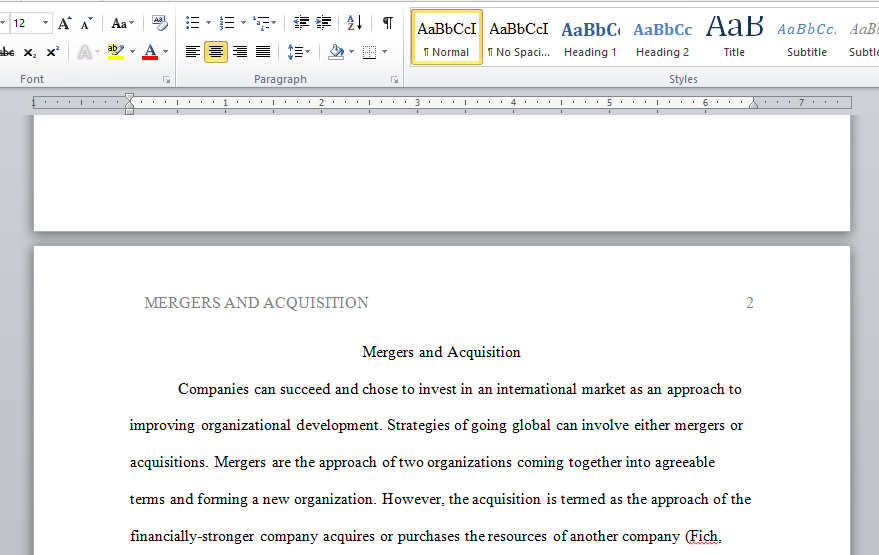This screenshot has height=555, width=879.
Task: Click the page number 2 in header
Action: pos(750,303)
